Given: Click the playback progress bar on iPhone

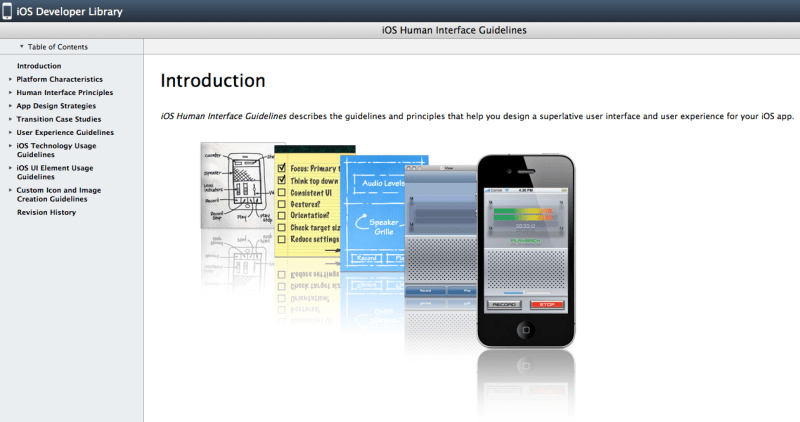Looking at the screenshot, I should tap(526, 293).
